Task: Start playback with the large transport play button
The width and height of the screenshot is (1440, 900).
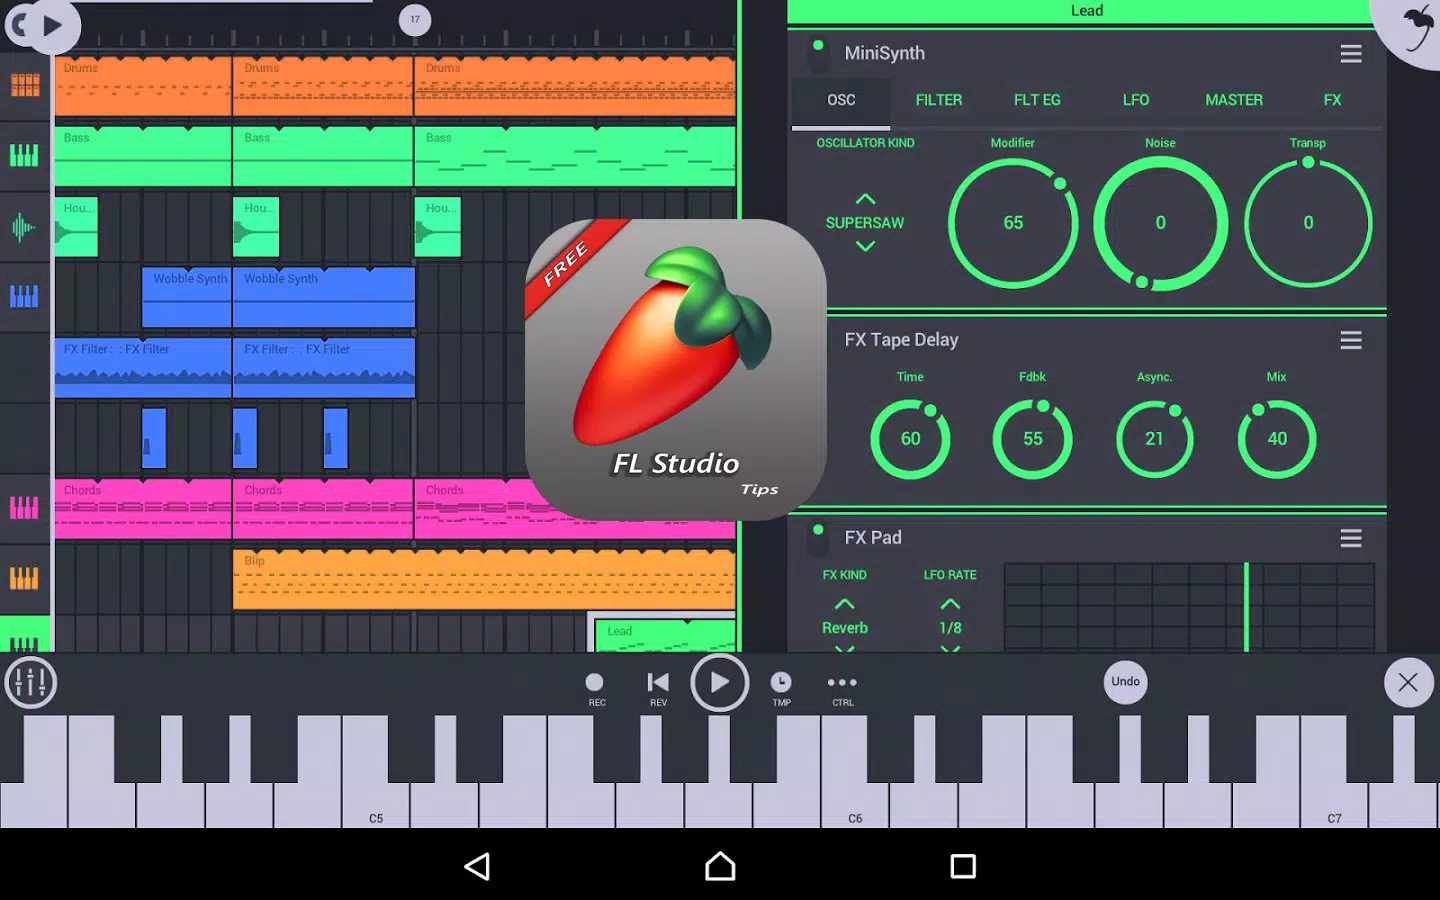Action: coord(719,683)
